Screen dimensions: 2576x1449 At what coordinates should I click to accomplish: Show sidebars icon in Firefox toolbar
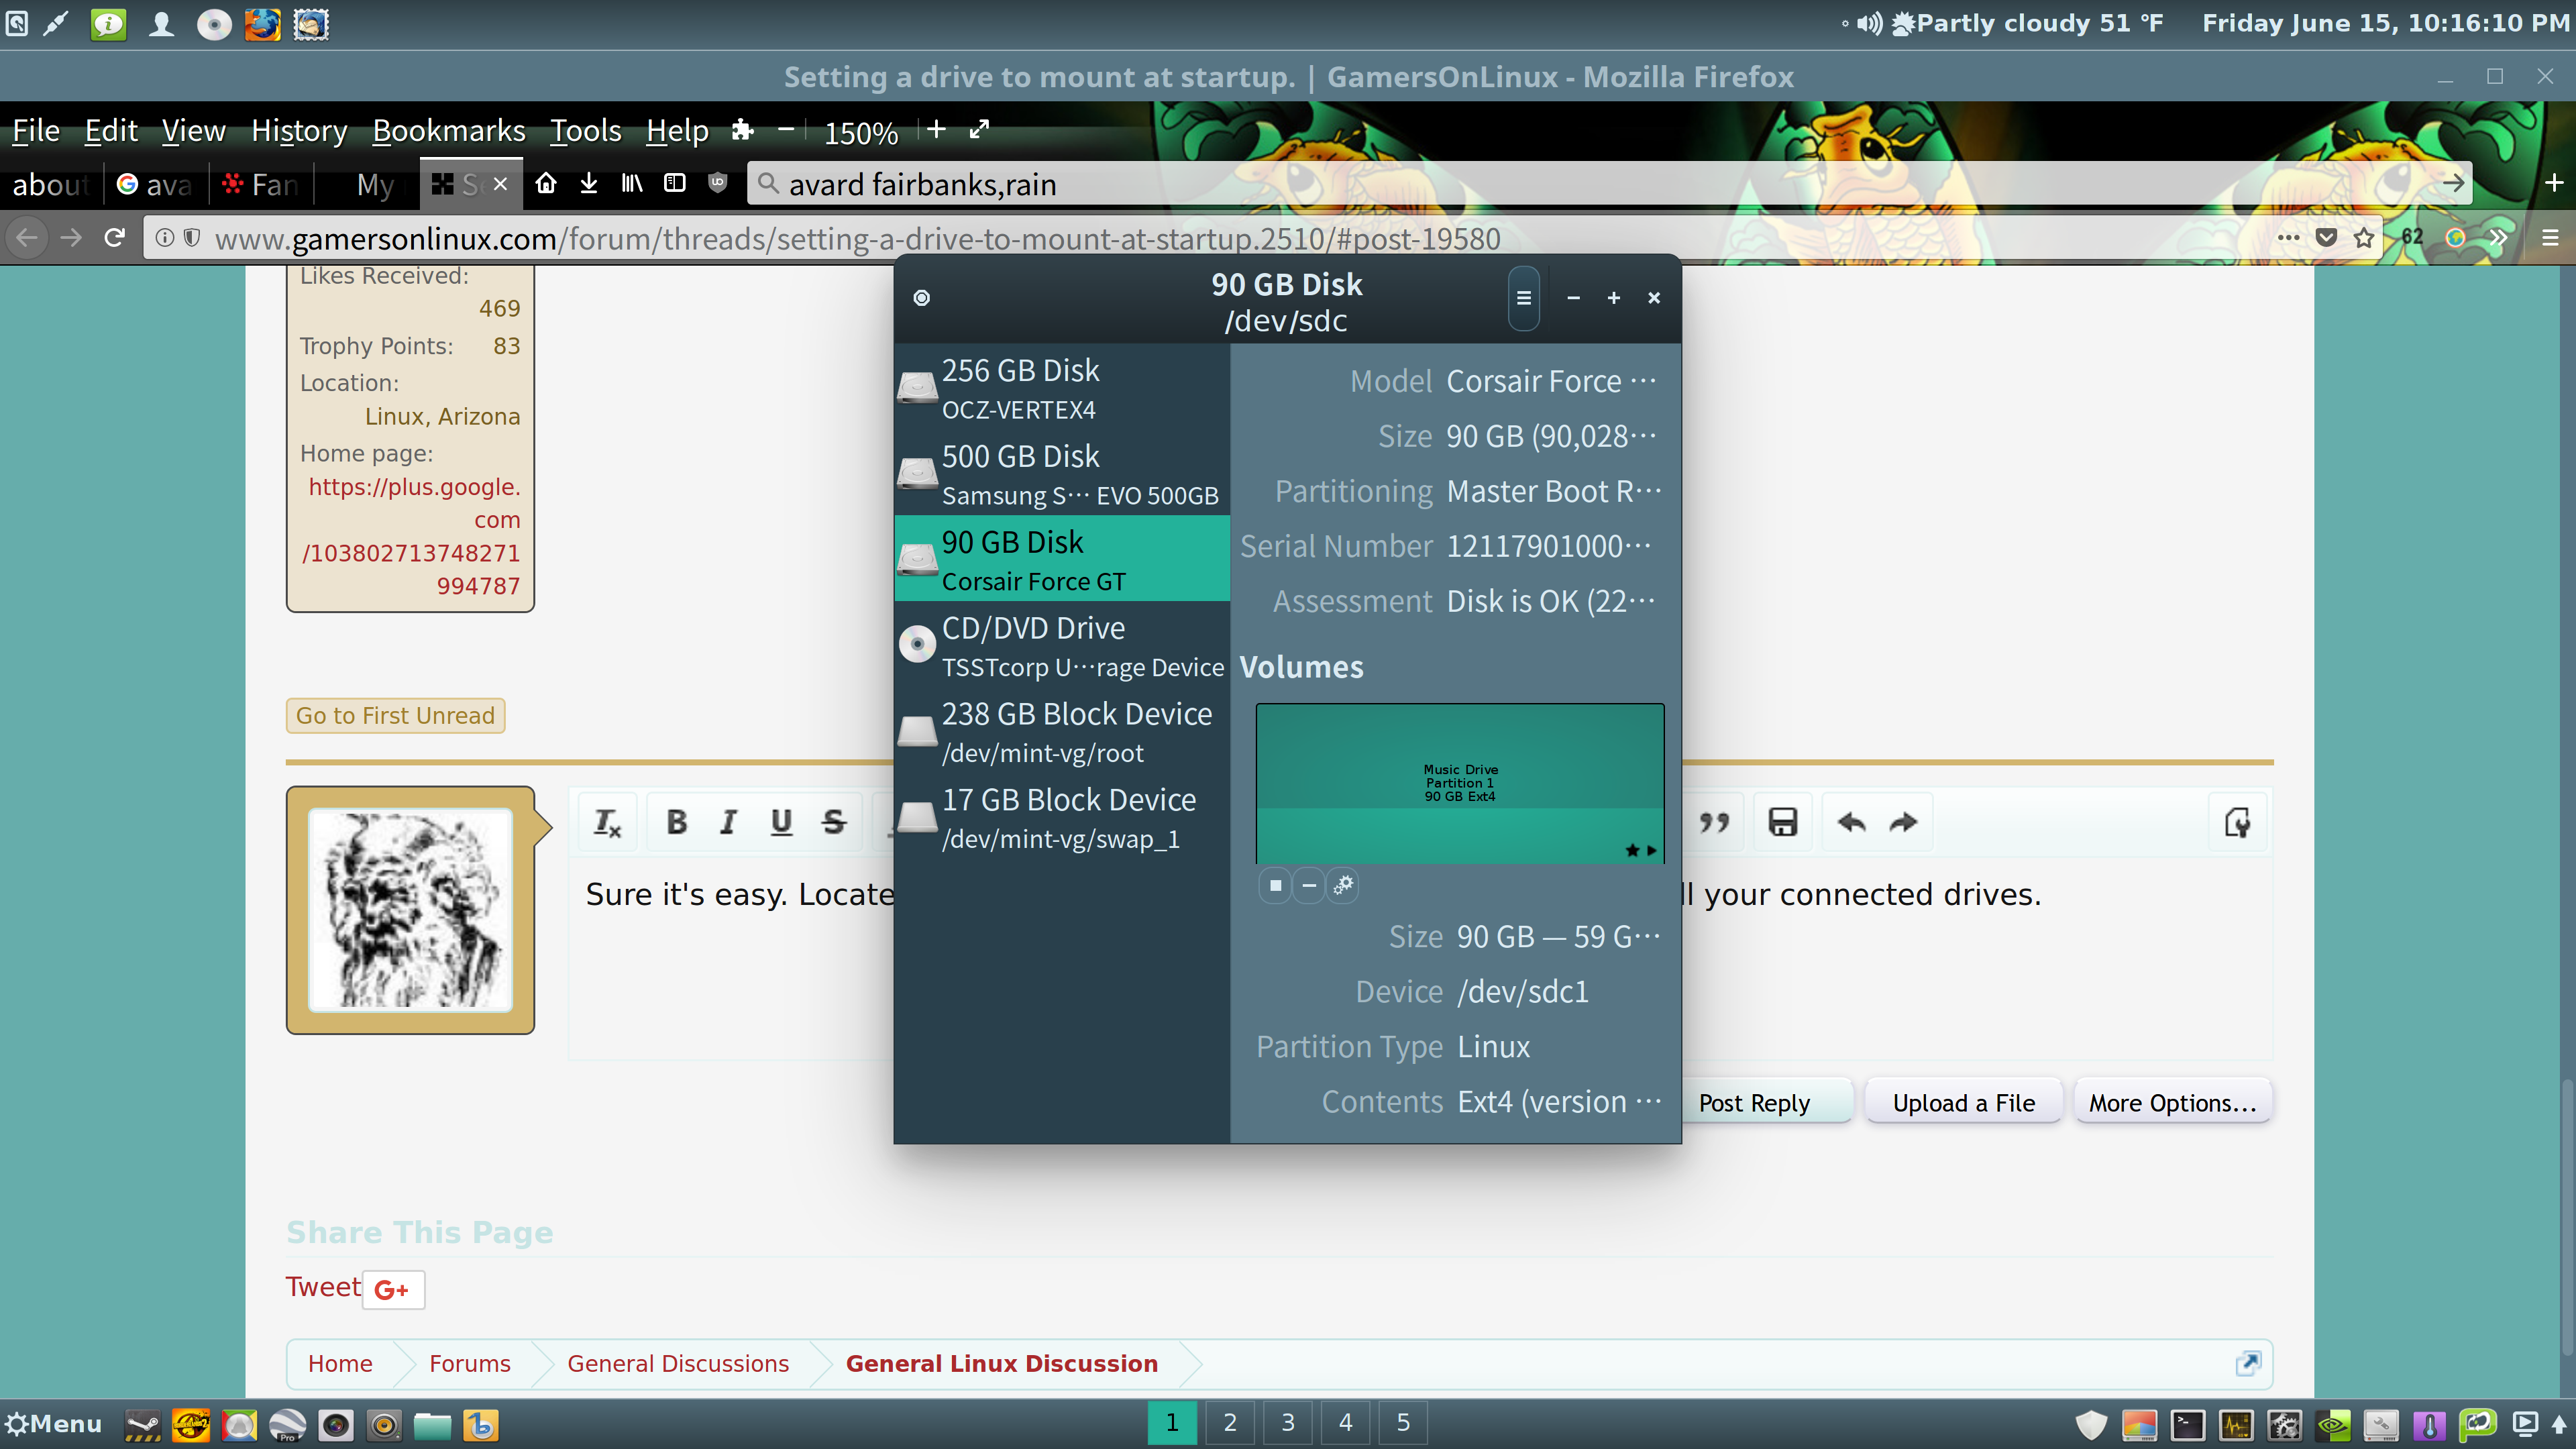click(675, 183)
